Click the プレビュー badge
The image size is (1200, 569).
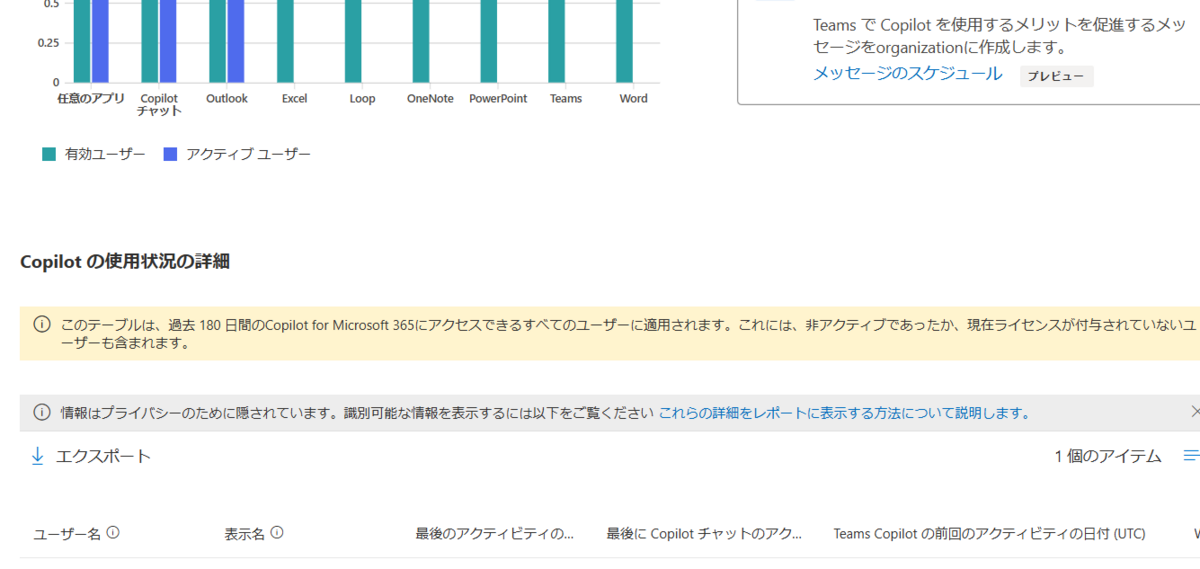[x=1057, y=76]
